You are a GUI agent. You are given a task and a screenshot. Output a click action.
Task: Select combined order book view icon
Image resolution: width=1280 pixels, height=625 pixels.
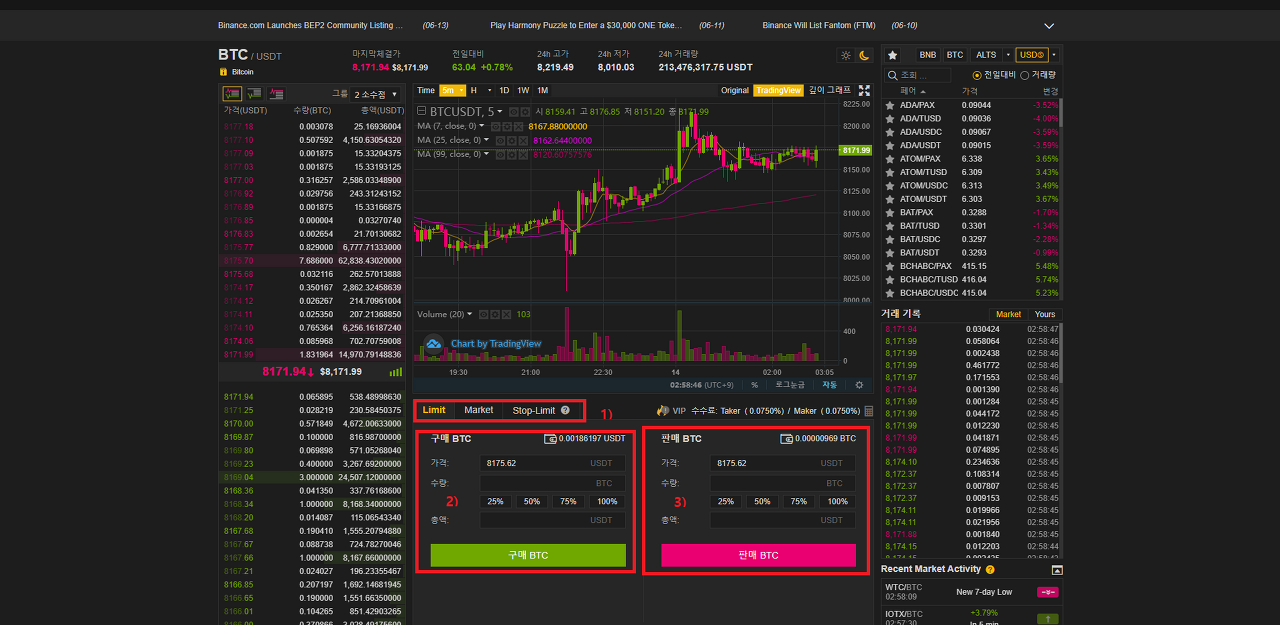(x=231, y=93)
